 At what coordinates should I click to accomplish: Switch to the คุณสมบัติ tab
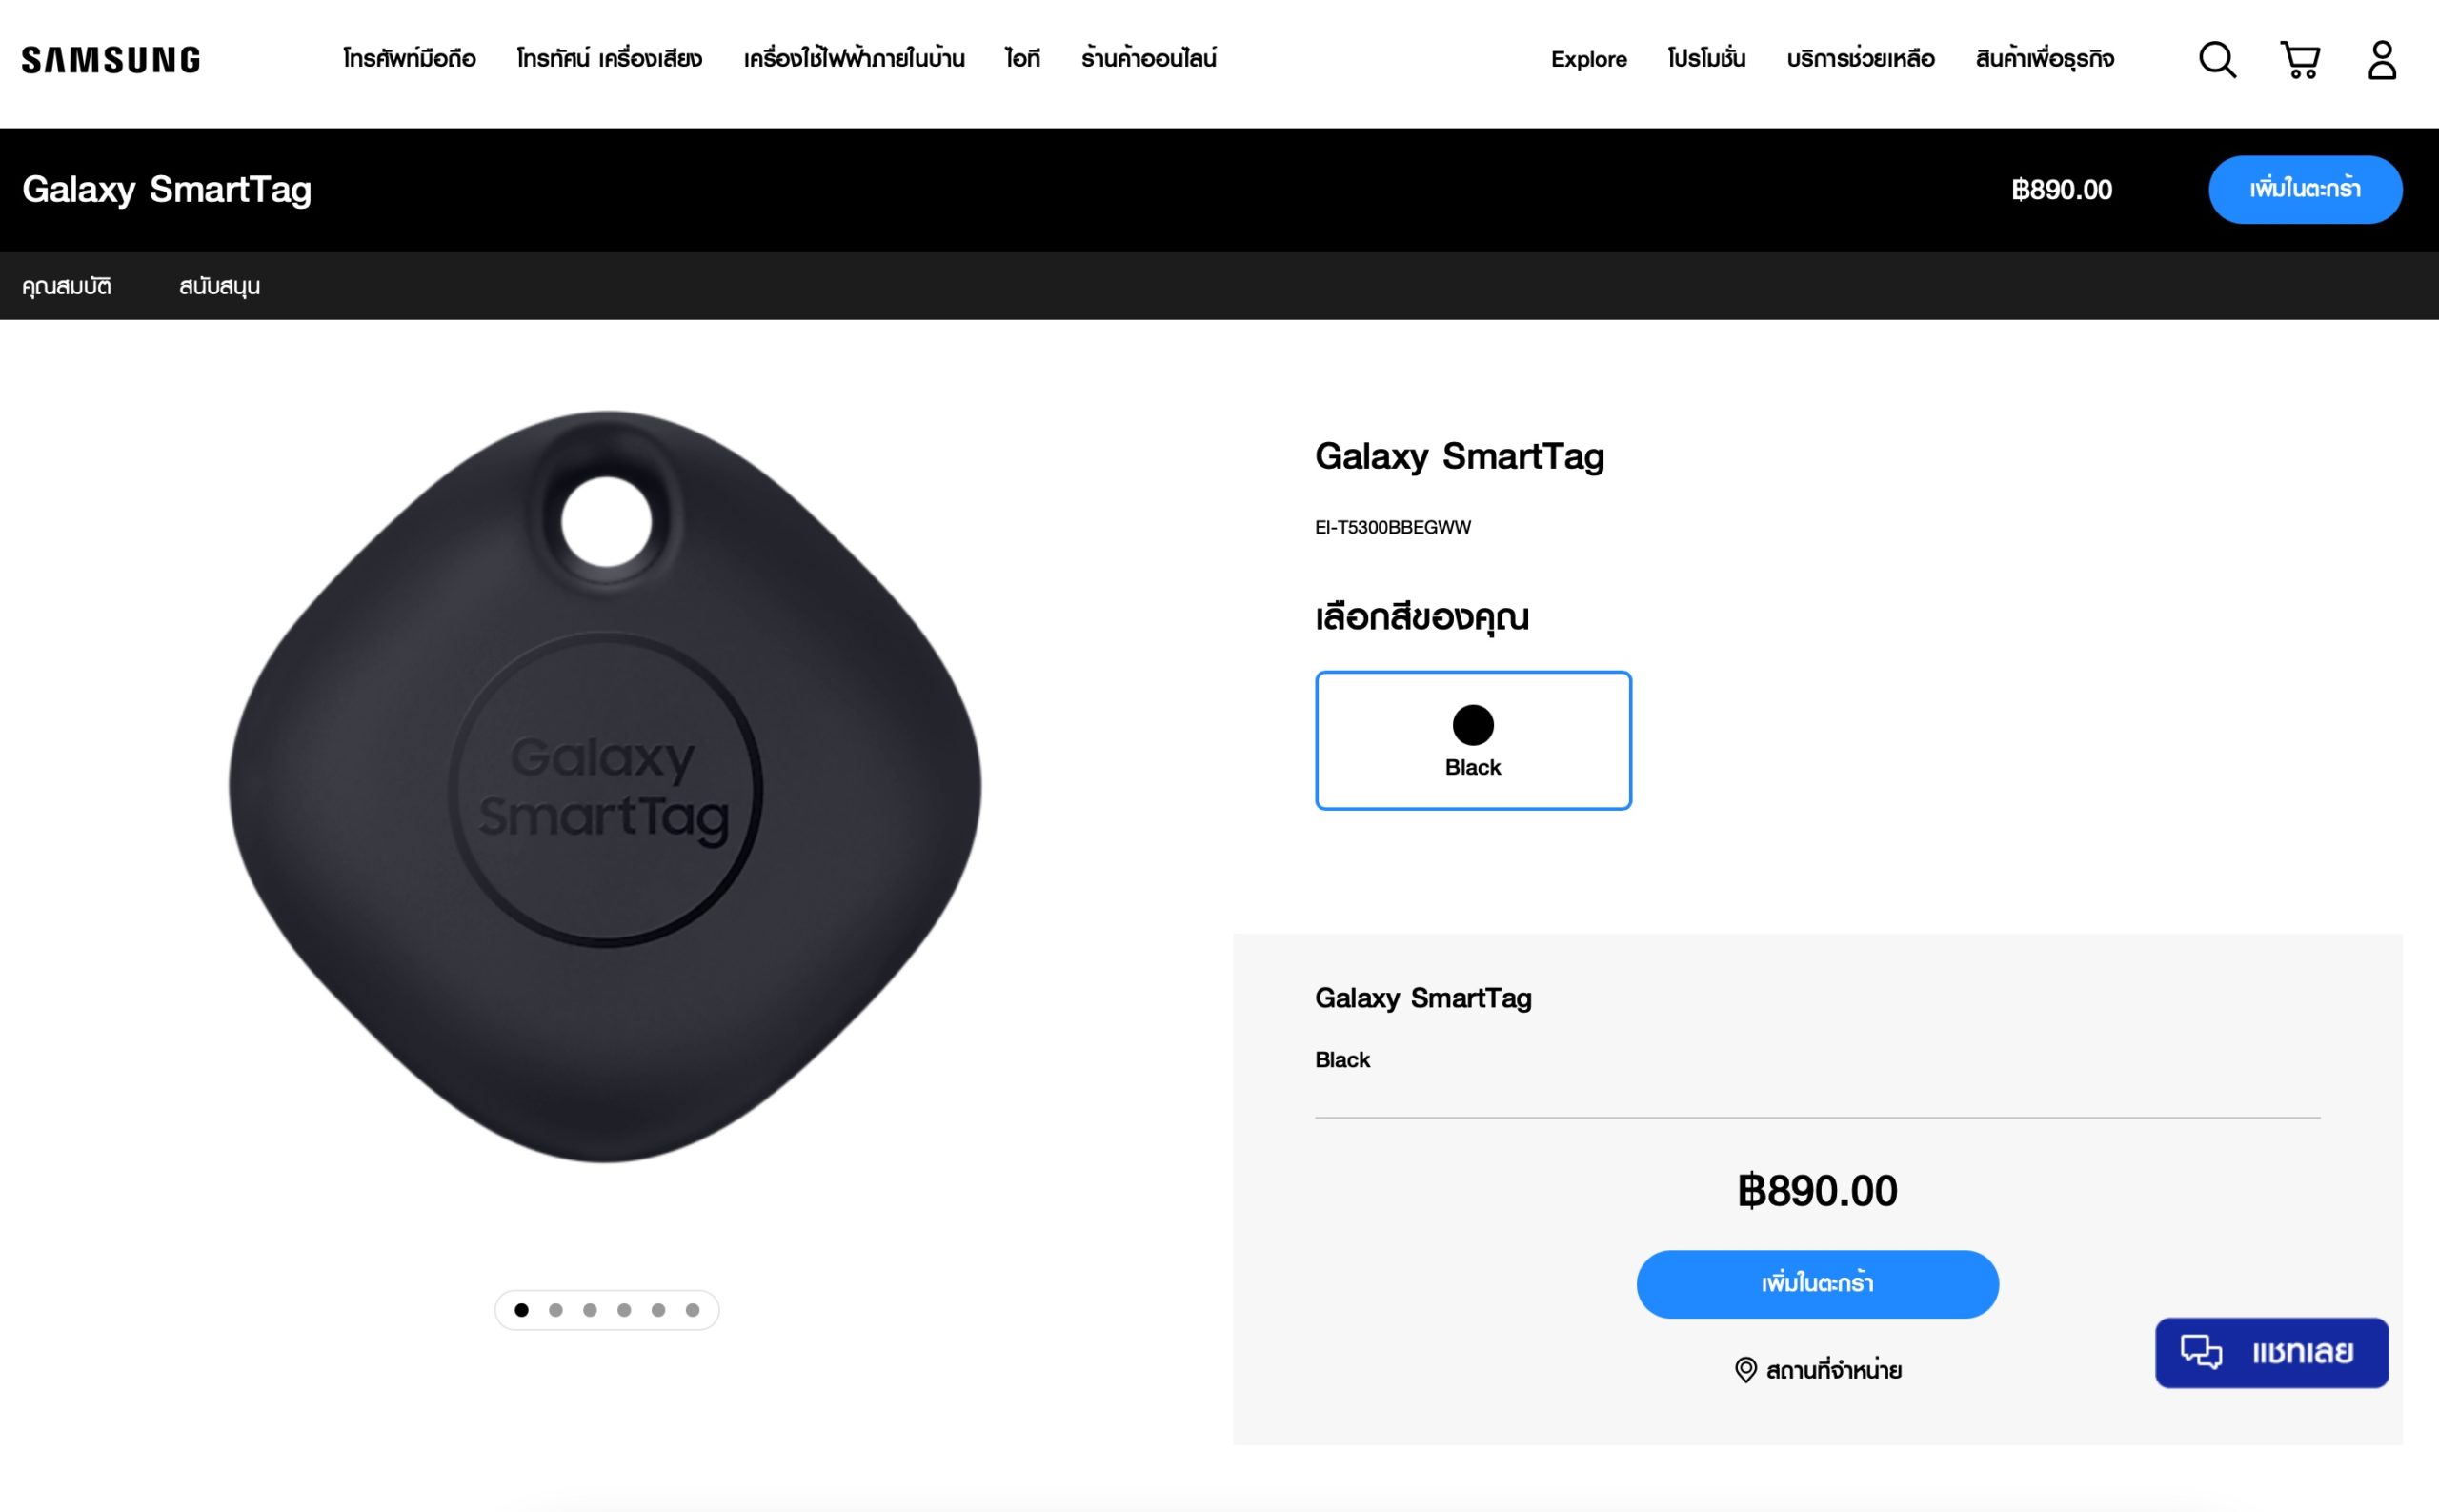click(66, 286)
